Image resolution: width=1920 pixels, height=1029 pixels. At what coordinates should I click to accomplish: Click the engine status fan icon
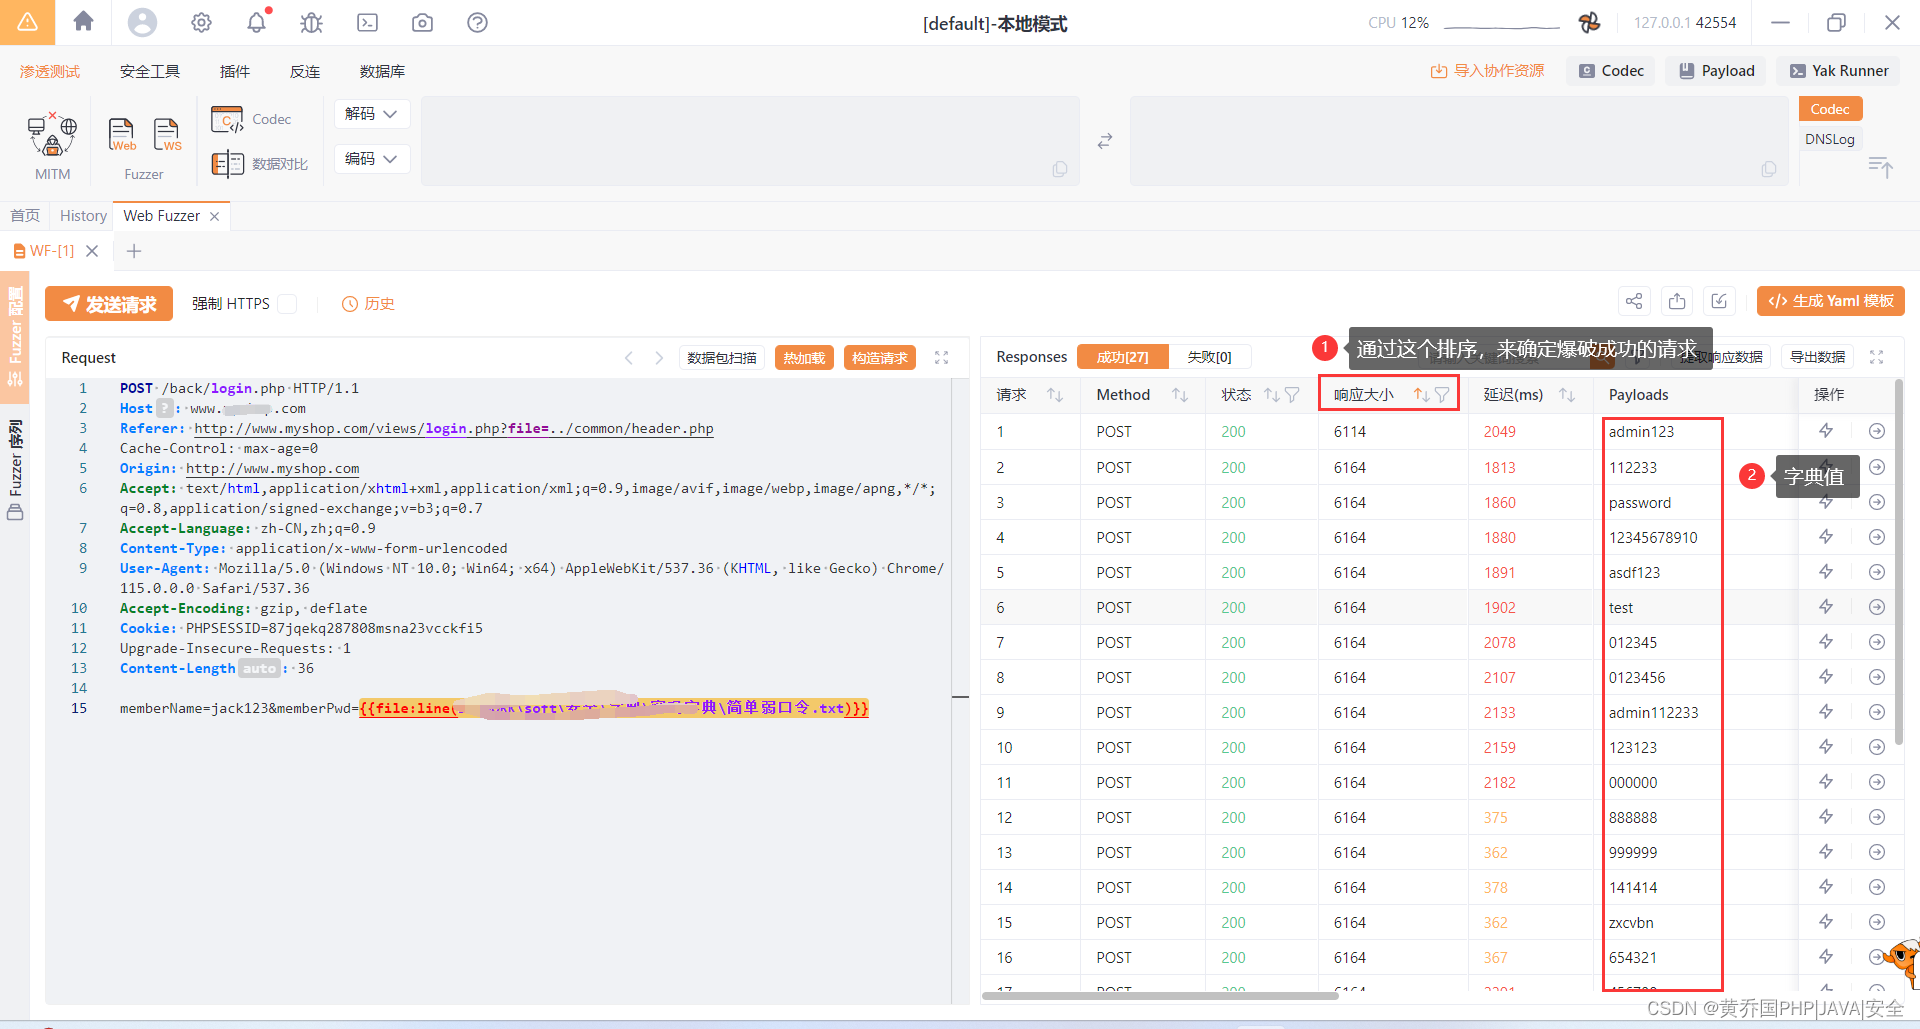[1589, 22]
